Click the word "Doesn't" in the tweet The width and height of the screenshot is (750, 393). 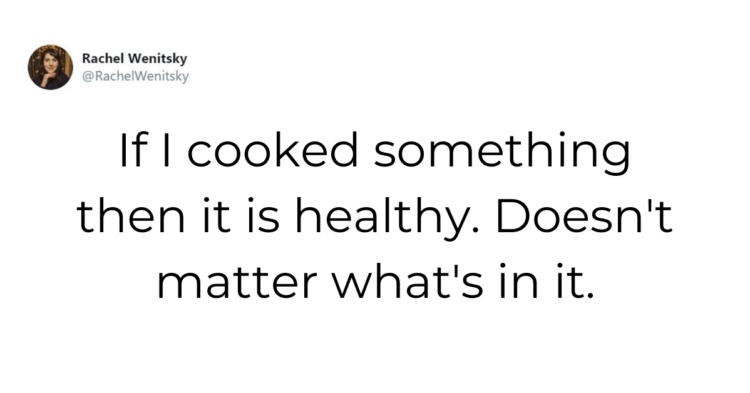point(585,217)
